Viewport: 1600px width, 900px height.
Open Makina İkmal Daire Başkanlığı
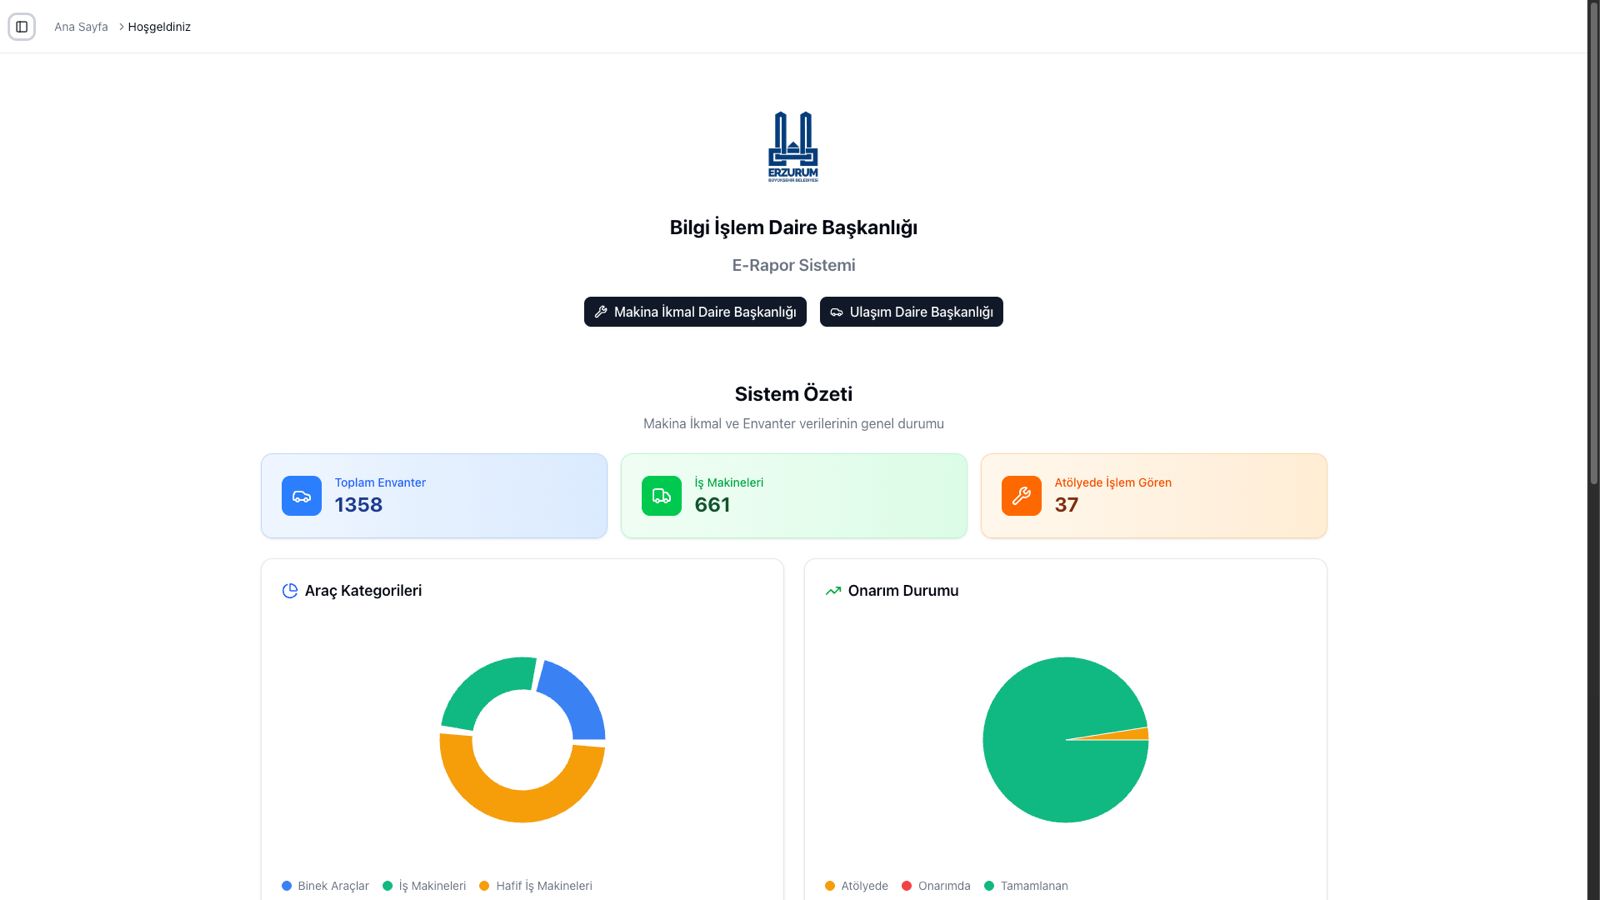click(x=695, y=312)
